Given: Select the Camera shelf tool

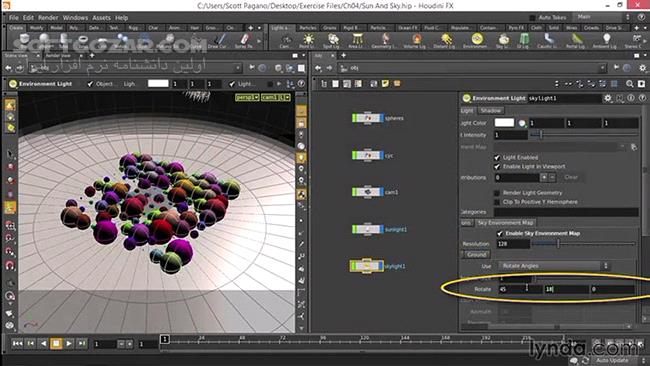Looking at the screenshot, I should (285, 41).
